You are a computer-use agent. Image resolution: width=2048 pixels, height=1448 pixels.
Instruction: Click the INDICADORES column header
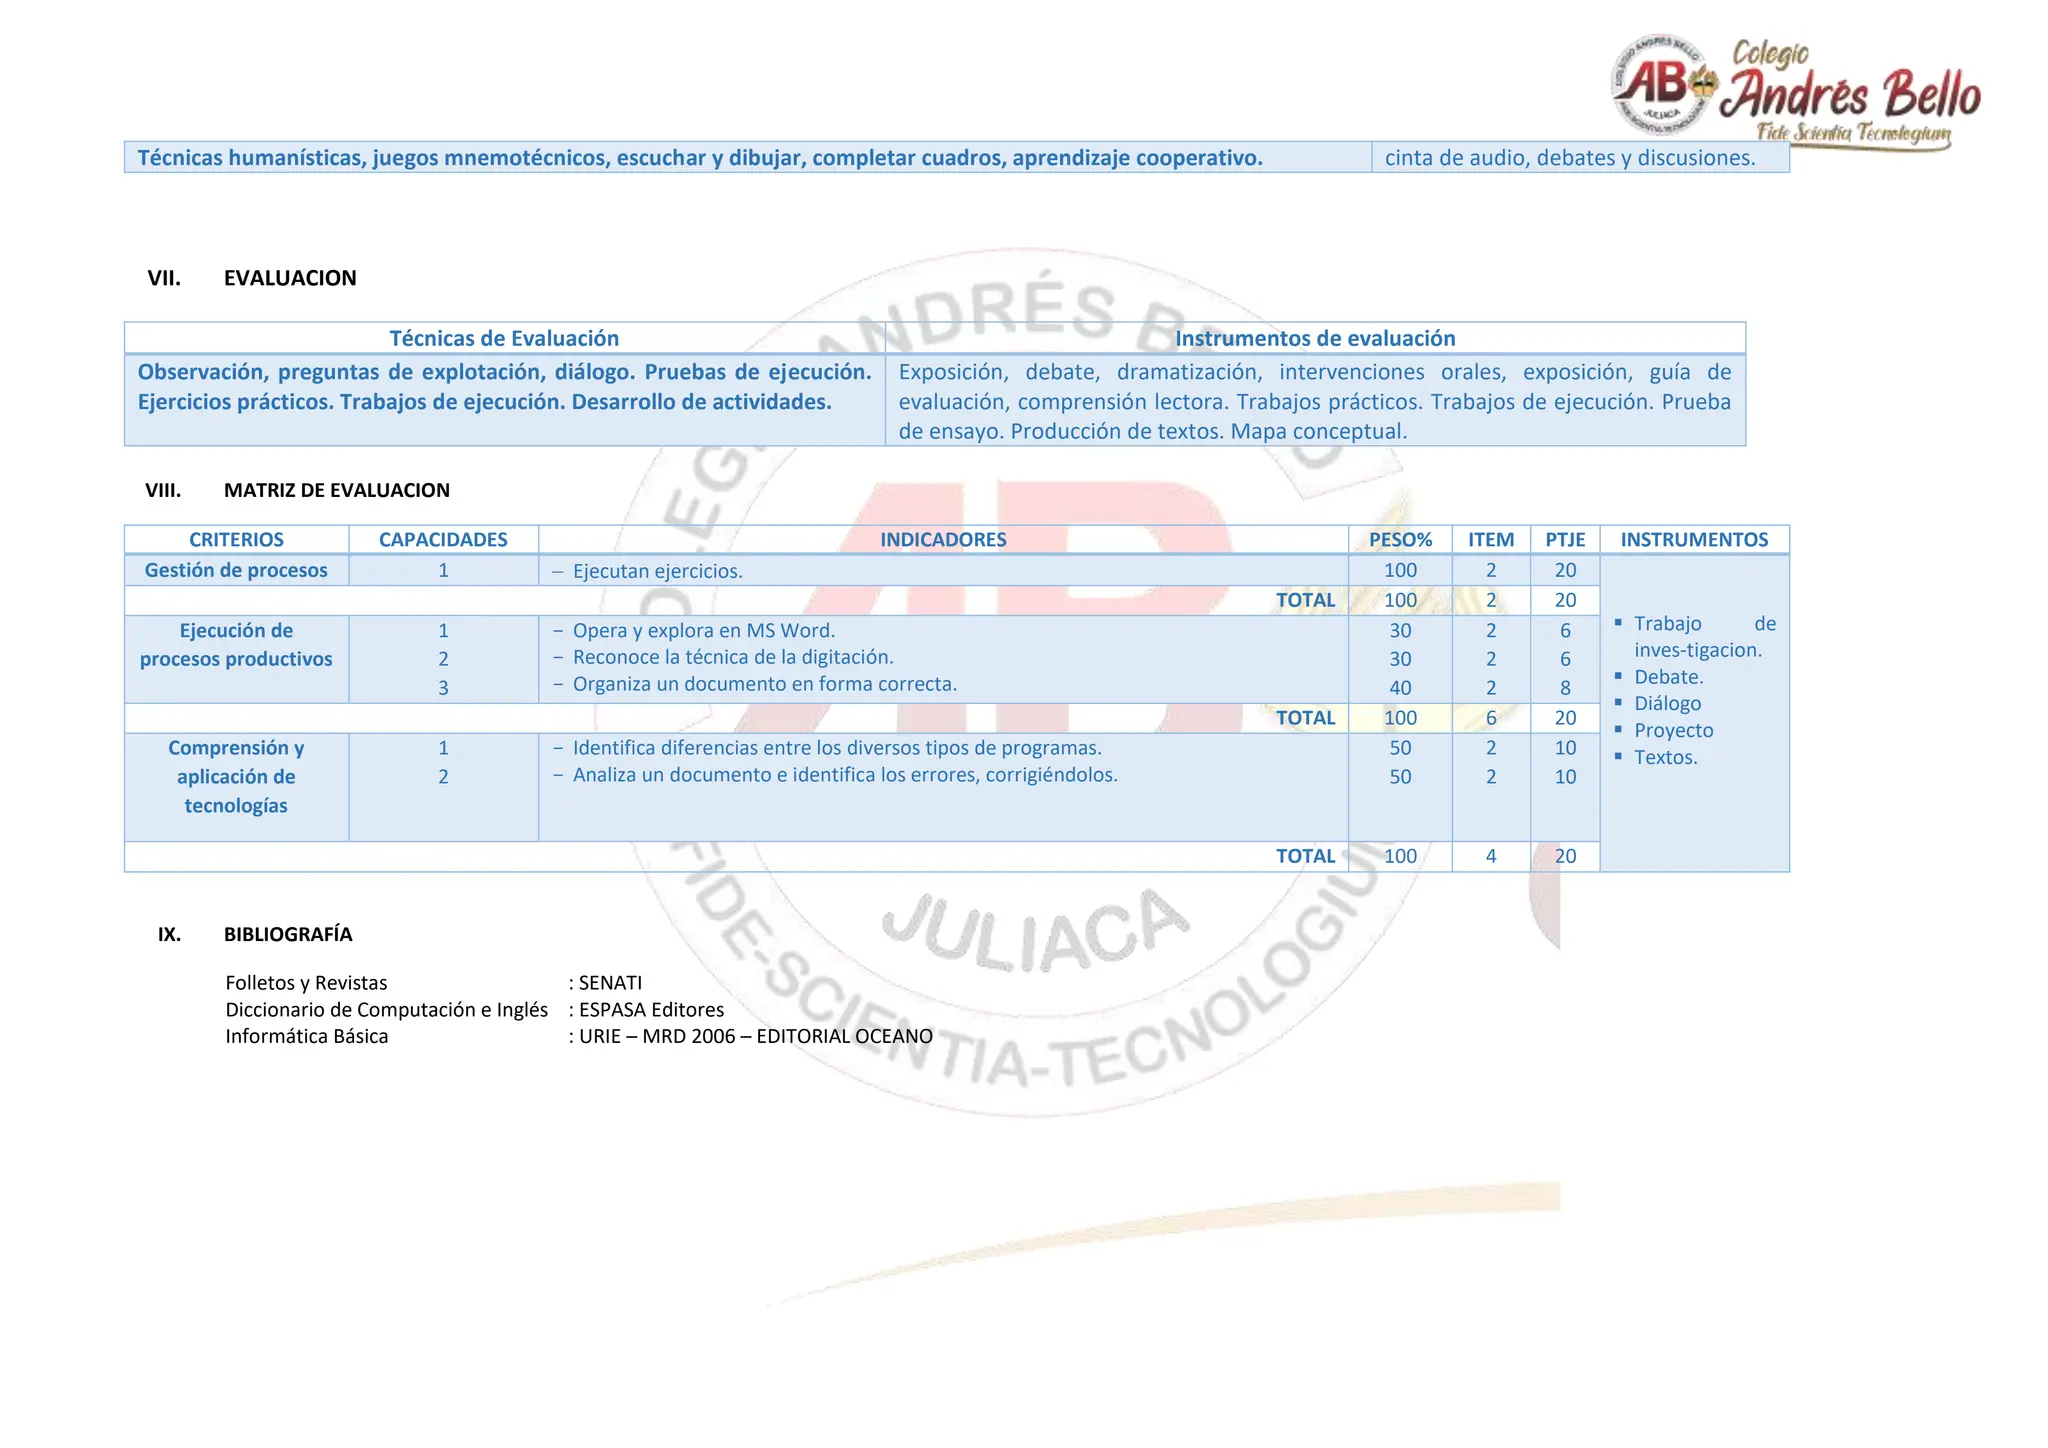943,539
